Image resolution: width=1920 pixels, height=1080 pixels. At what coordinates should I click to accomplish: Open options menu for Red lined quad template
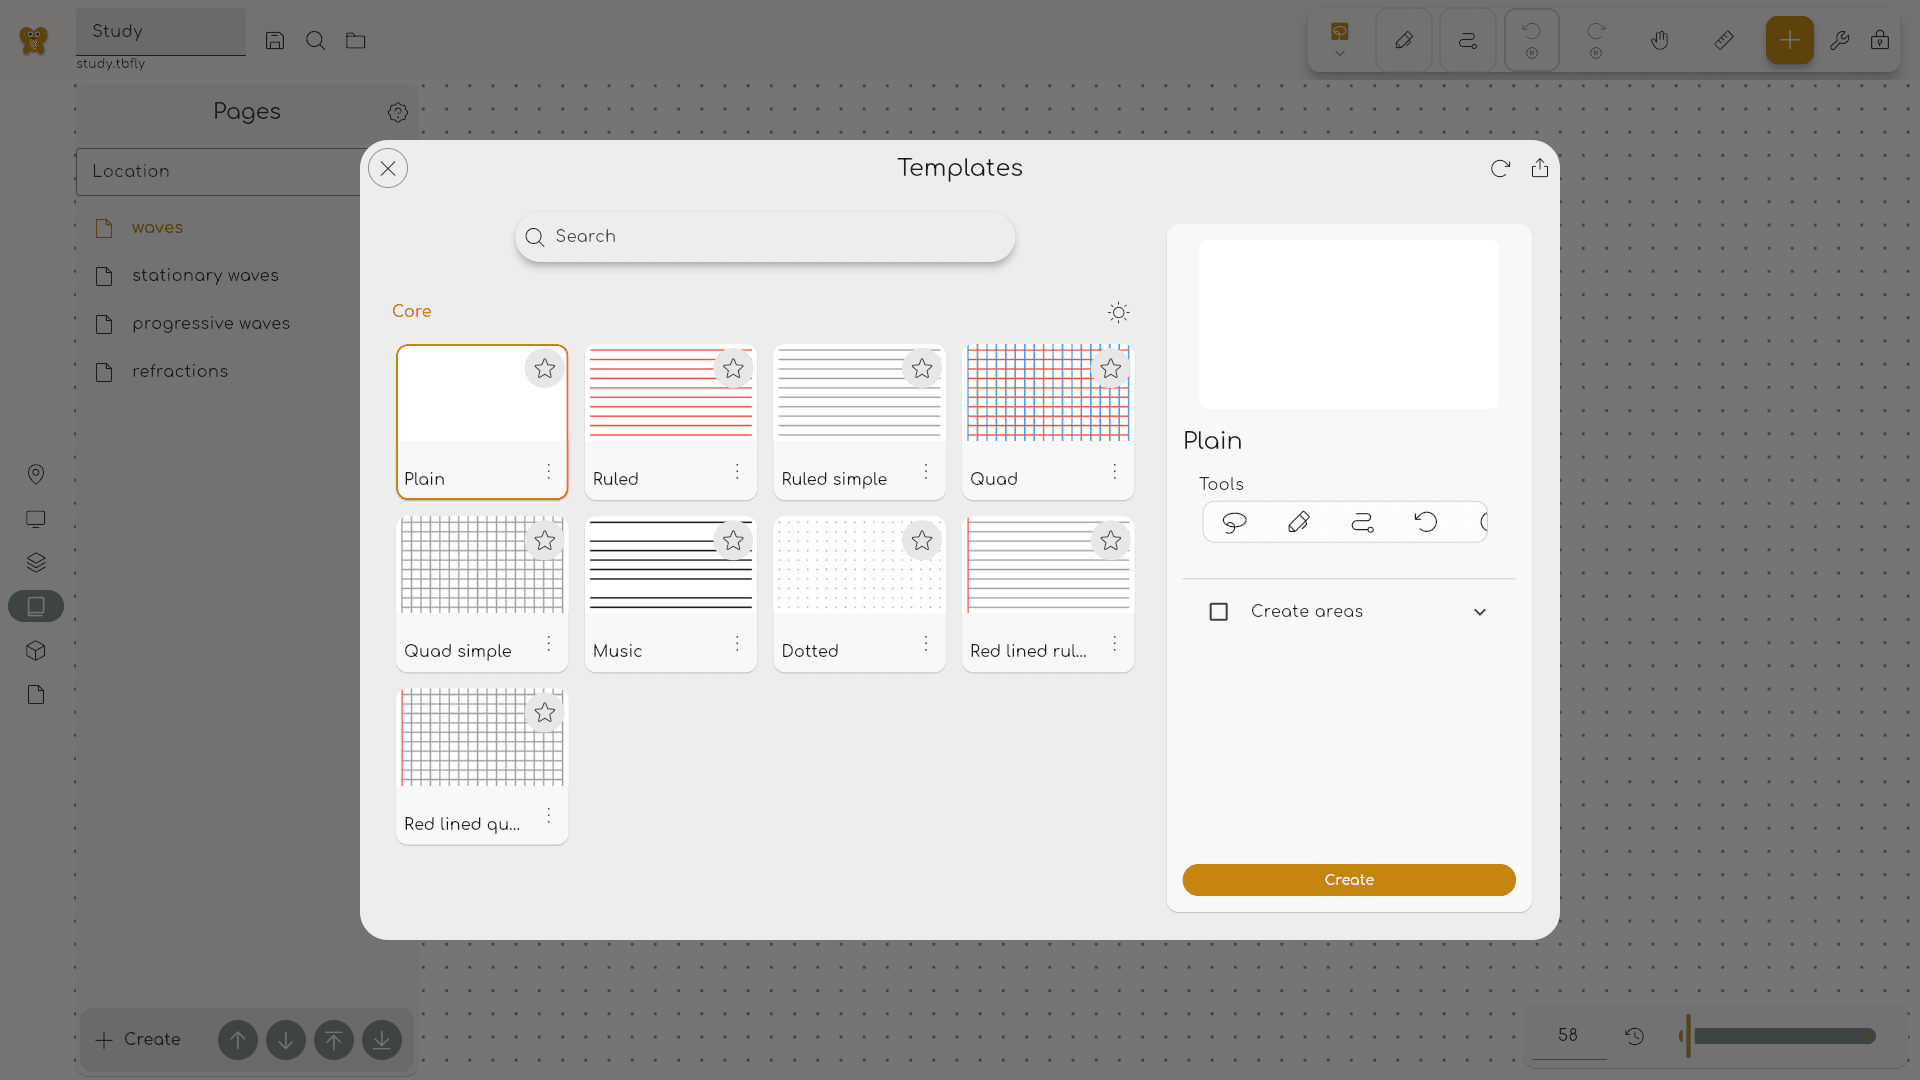pos(548,816)
